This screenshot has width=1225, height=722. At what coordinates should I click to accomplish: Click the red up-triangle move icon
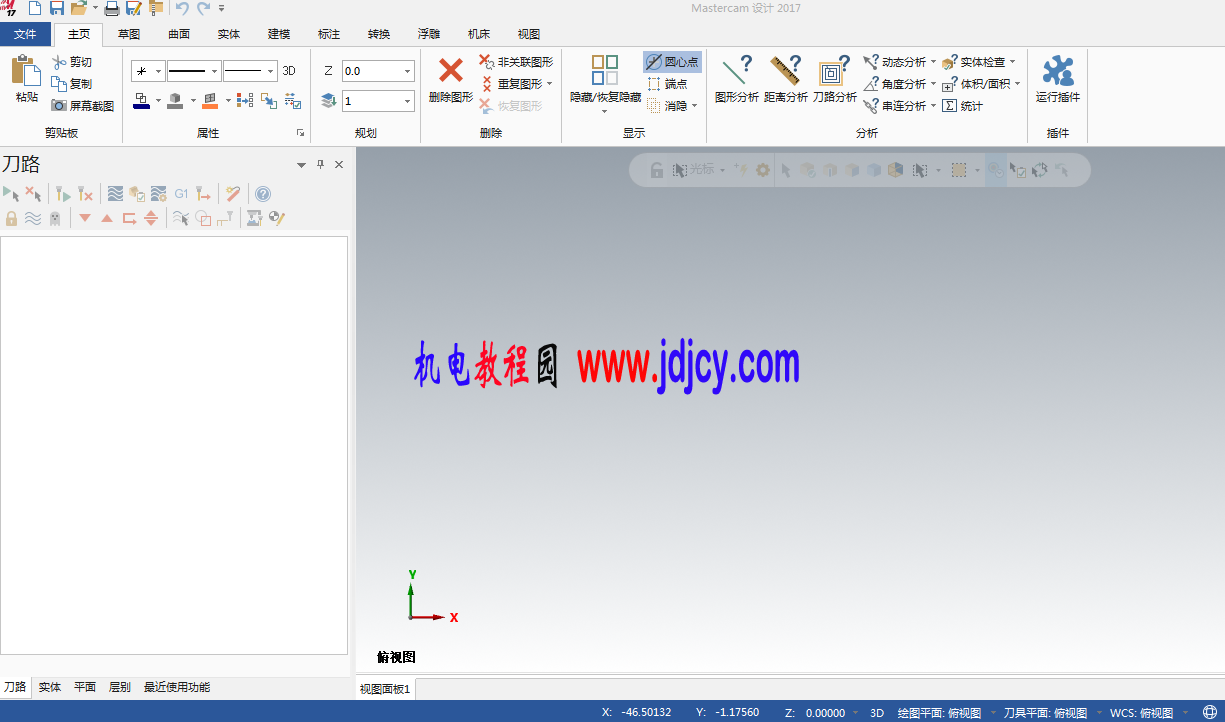[x=107, y=218]
